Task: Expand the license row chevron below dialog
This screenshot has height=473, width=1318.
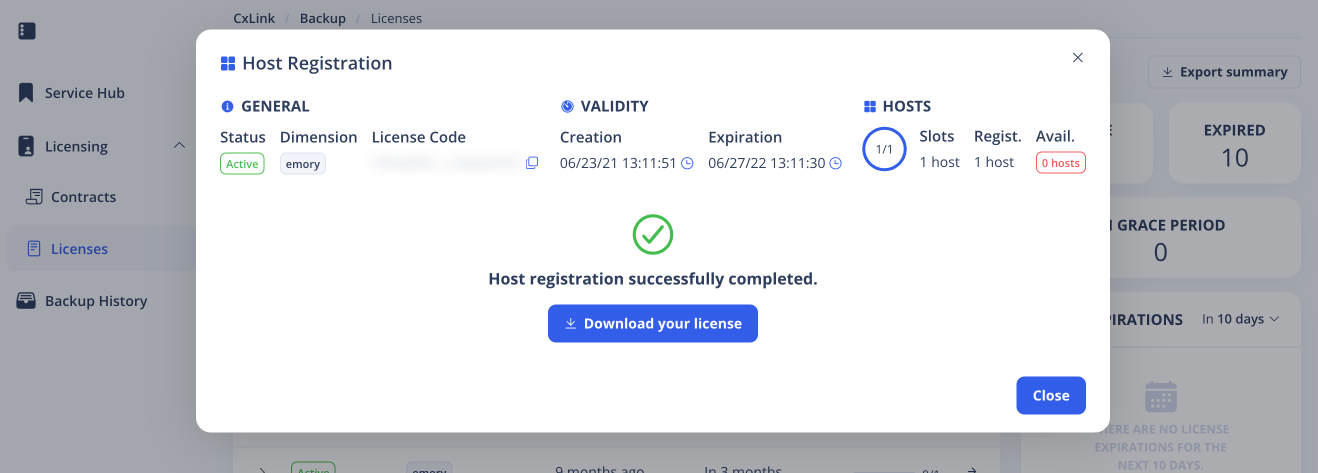Action: click(262, 469)
